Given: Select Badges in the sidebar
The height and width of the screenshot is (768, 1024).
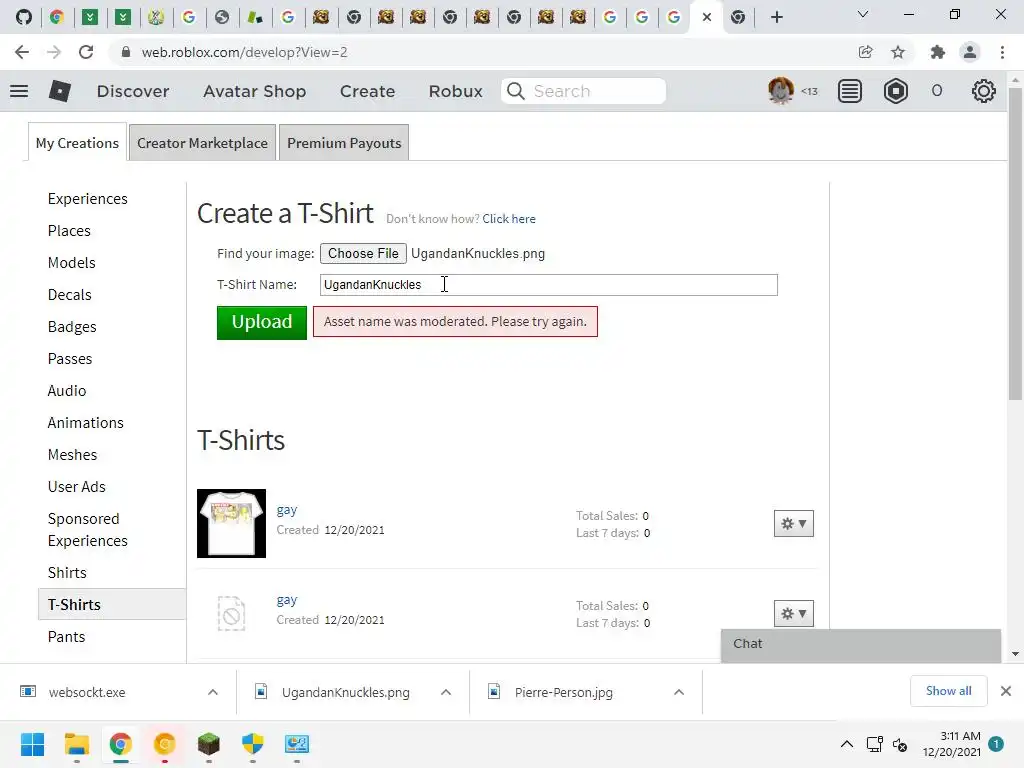Looking at the screenshot, I should click(72, 327).
